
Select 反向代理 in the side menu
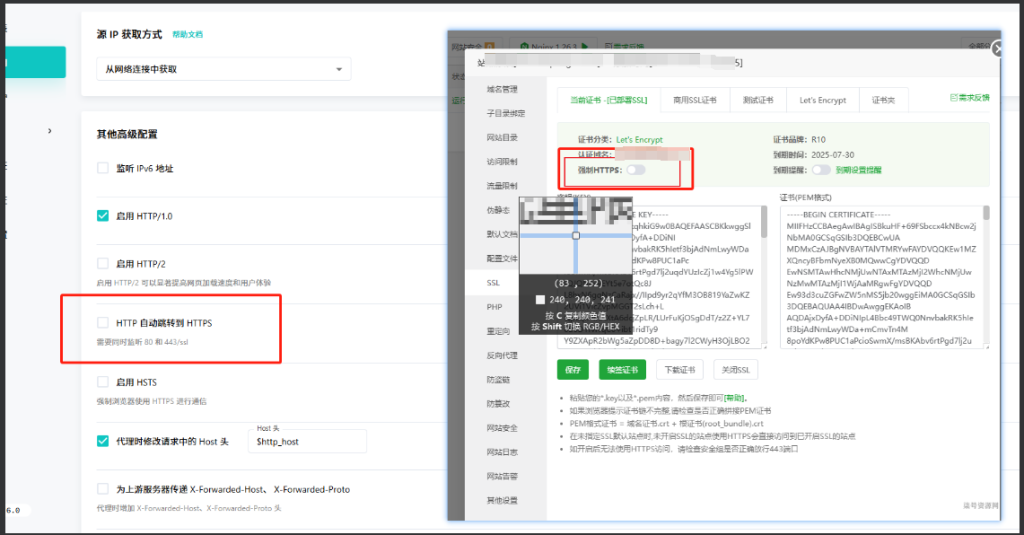pos(502,355)
